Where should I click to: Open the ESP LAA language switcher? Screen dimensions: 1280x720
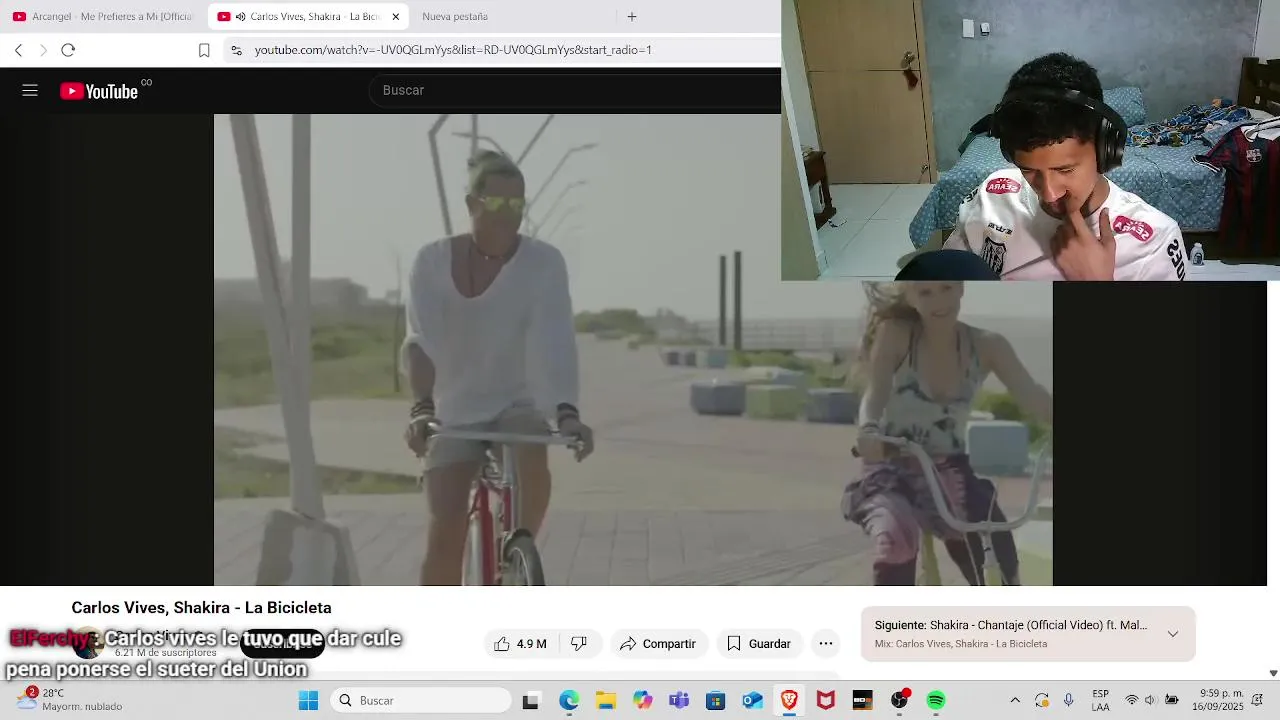coord(1101,701)
